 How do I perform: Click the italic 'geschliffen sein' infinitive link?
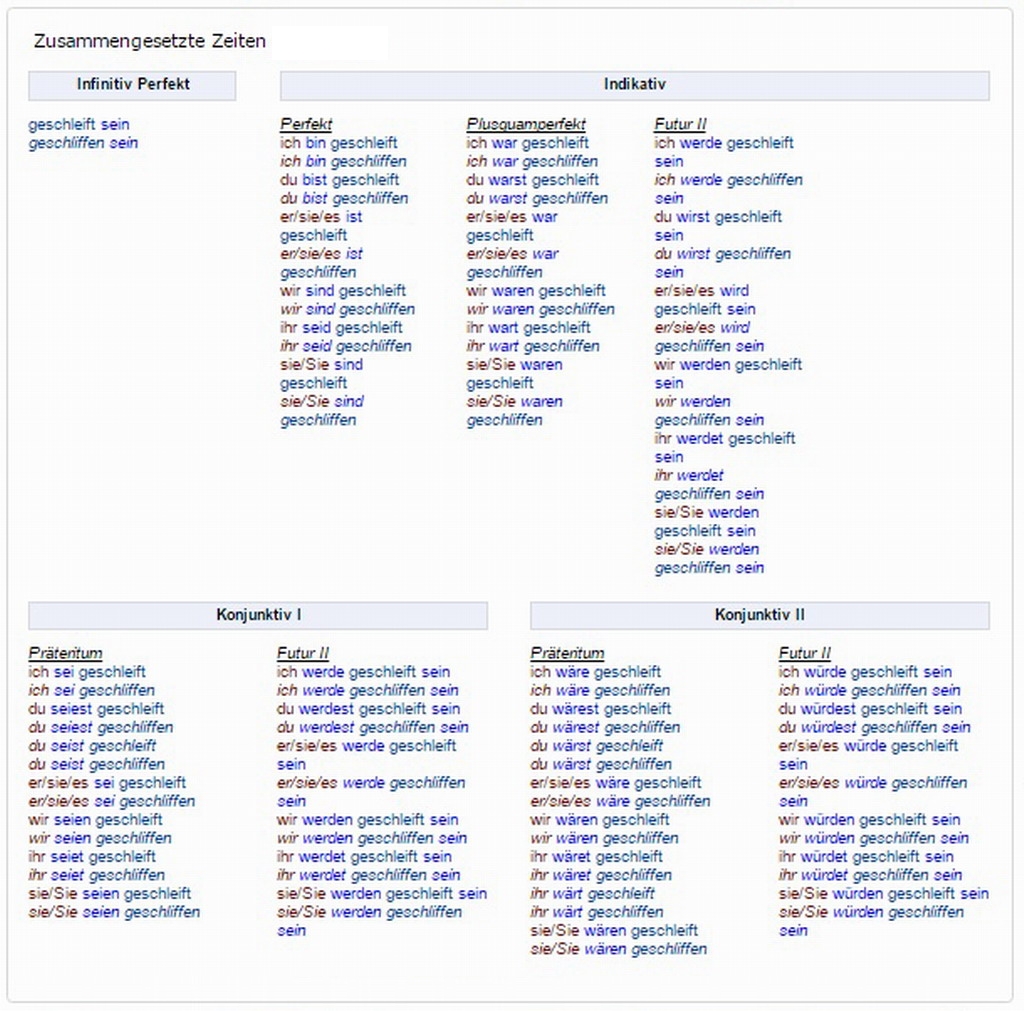(x=83, y=143)
